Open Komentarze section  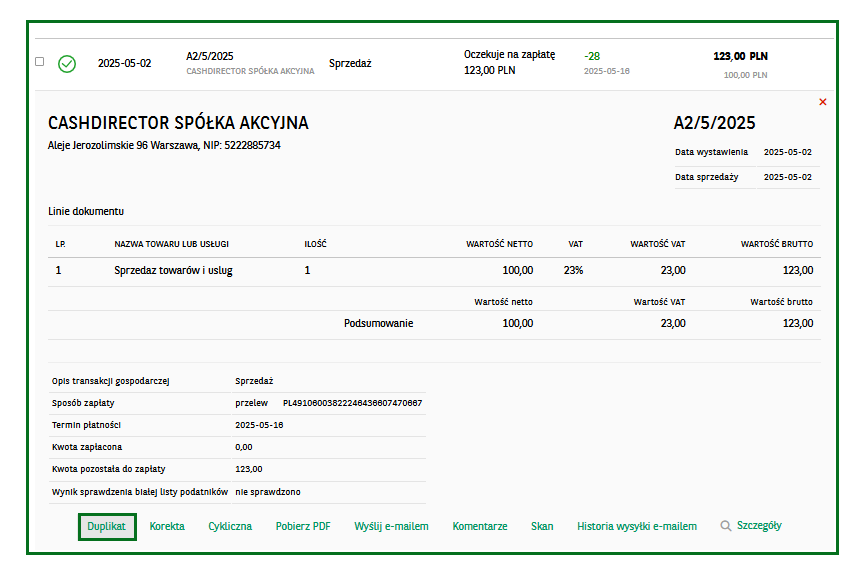[x=480, y=526]
